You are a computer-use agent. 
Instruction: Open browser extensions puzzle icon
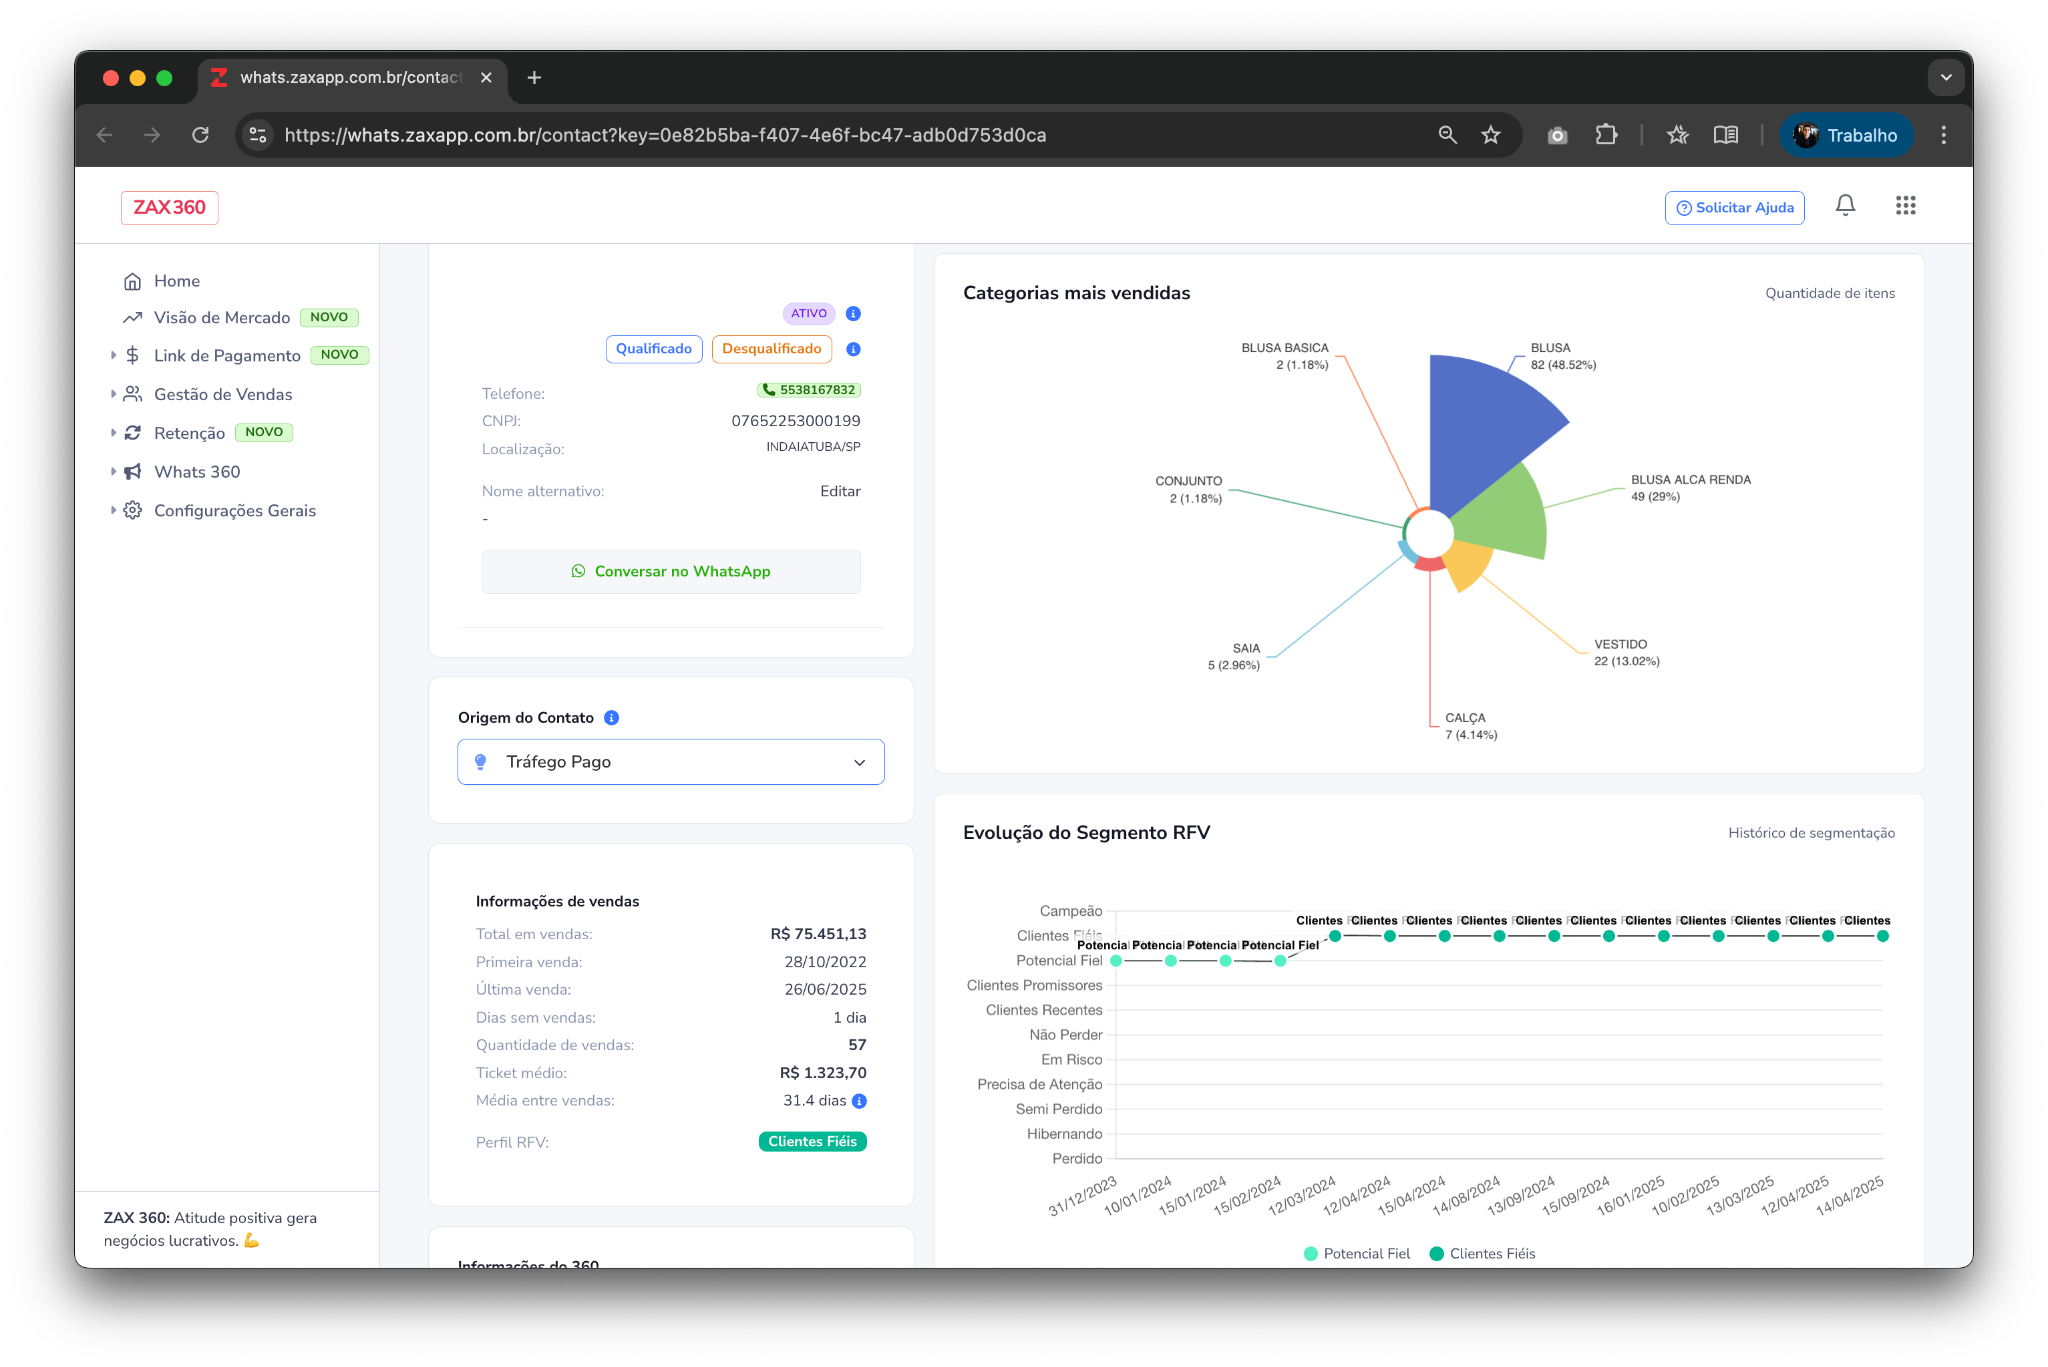point(1606,135)
